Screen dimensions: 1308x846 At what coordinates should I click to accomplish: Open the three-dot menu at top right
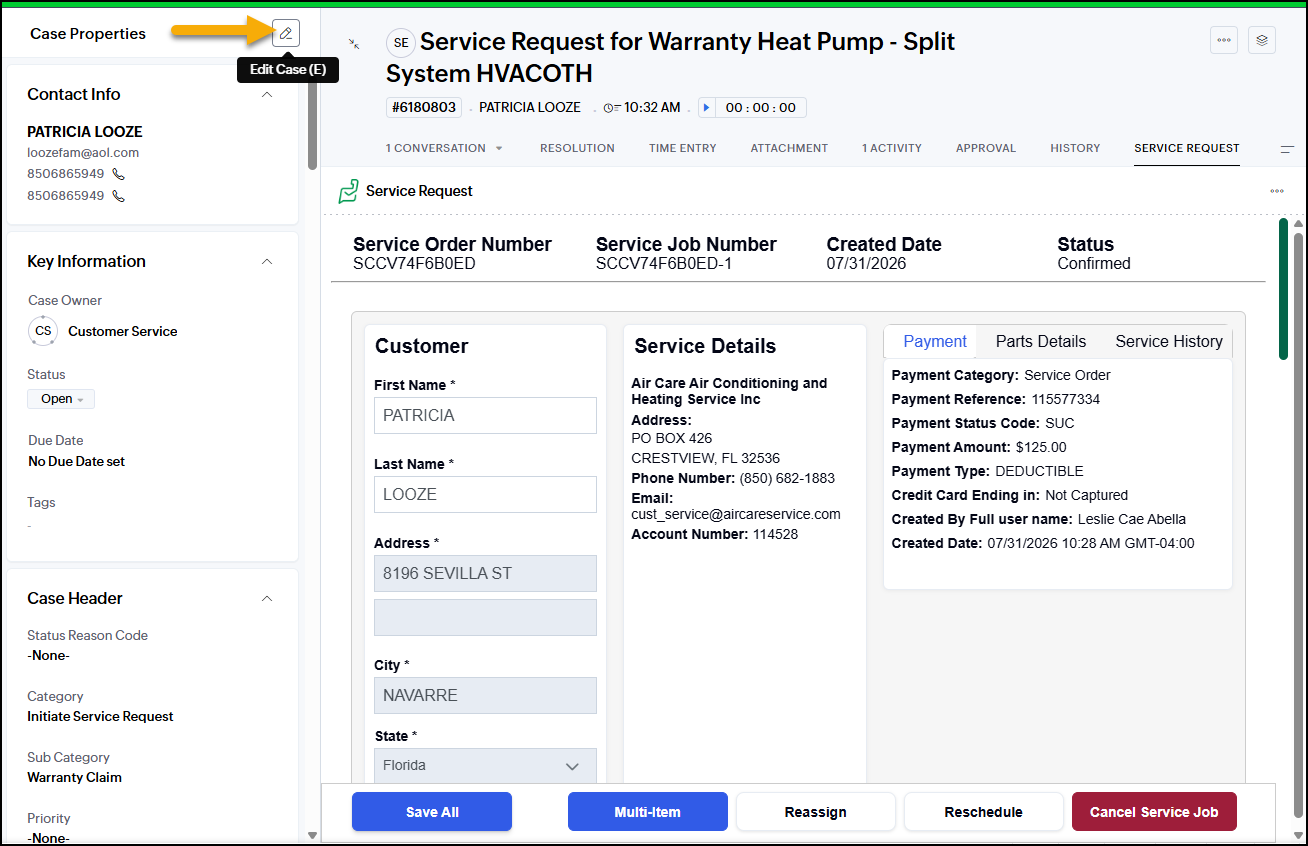(1224, 40)
